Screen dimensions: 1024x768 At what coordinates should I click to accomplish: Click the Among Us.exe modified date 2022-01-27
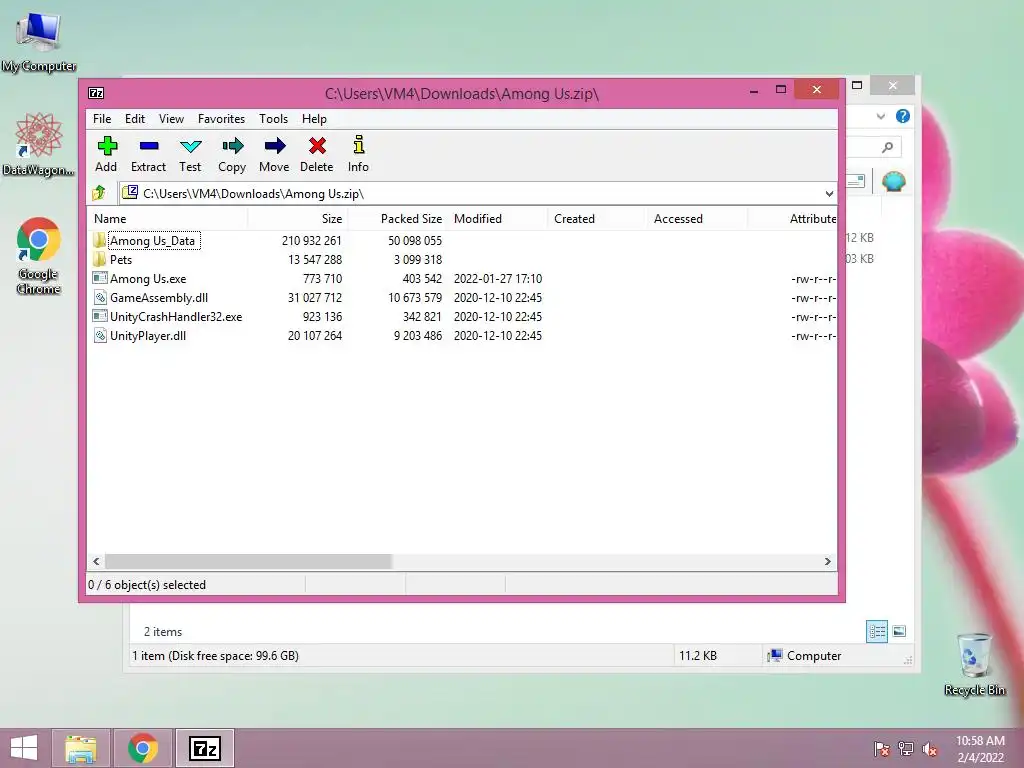coord(498,278)
